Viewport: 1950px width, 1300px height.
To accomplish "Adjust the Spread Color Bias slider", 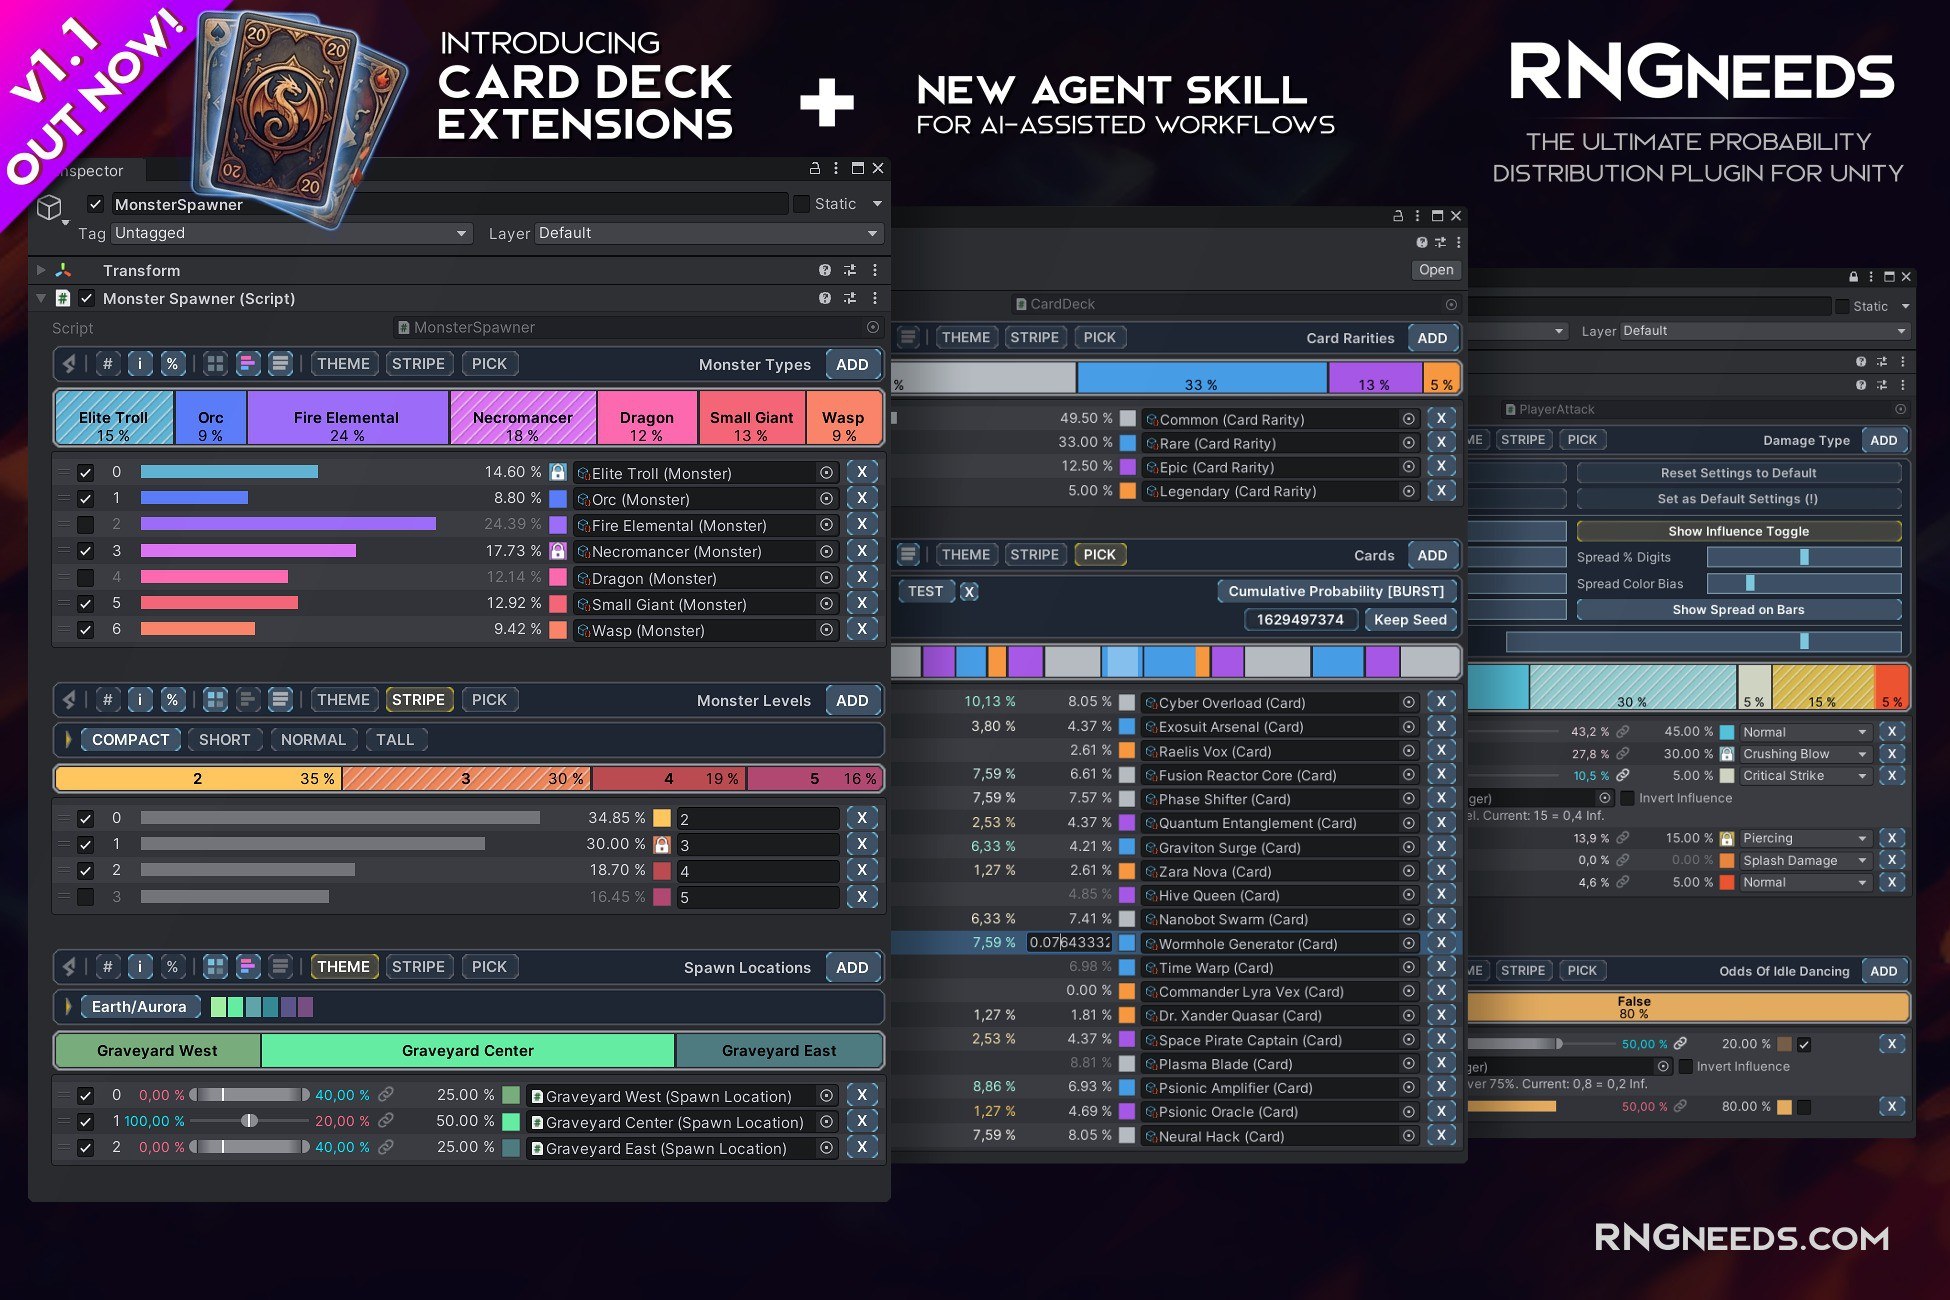I will click(x=1804, y=583).
